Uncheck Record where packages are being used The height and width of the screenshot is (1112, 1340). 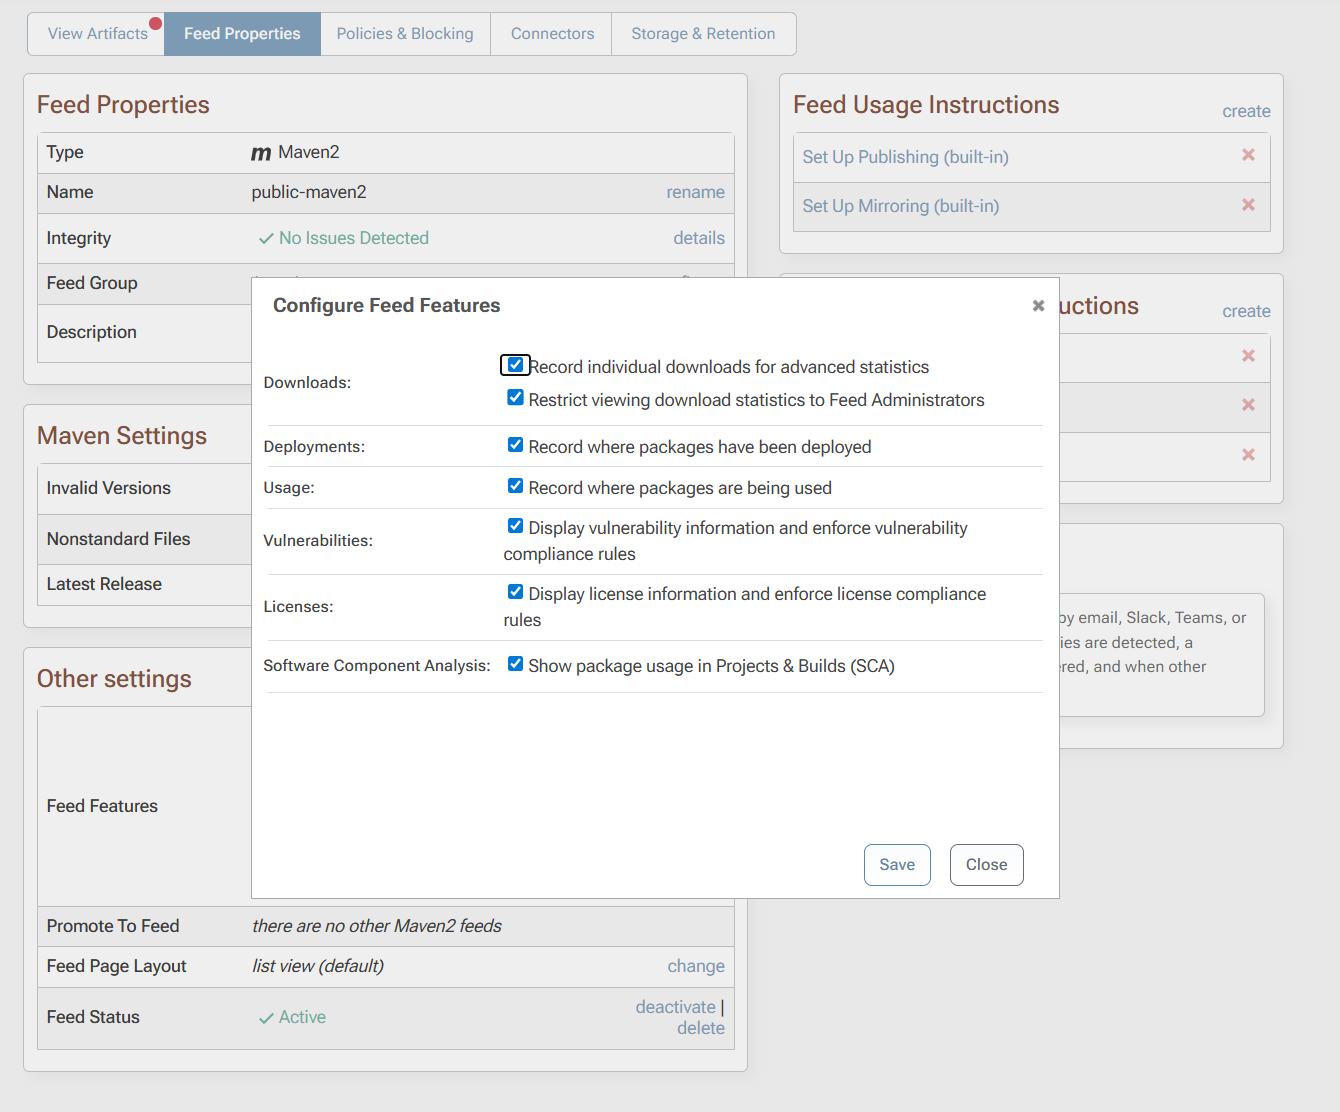point(515,486)
